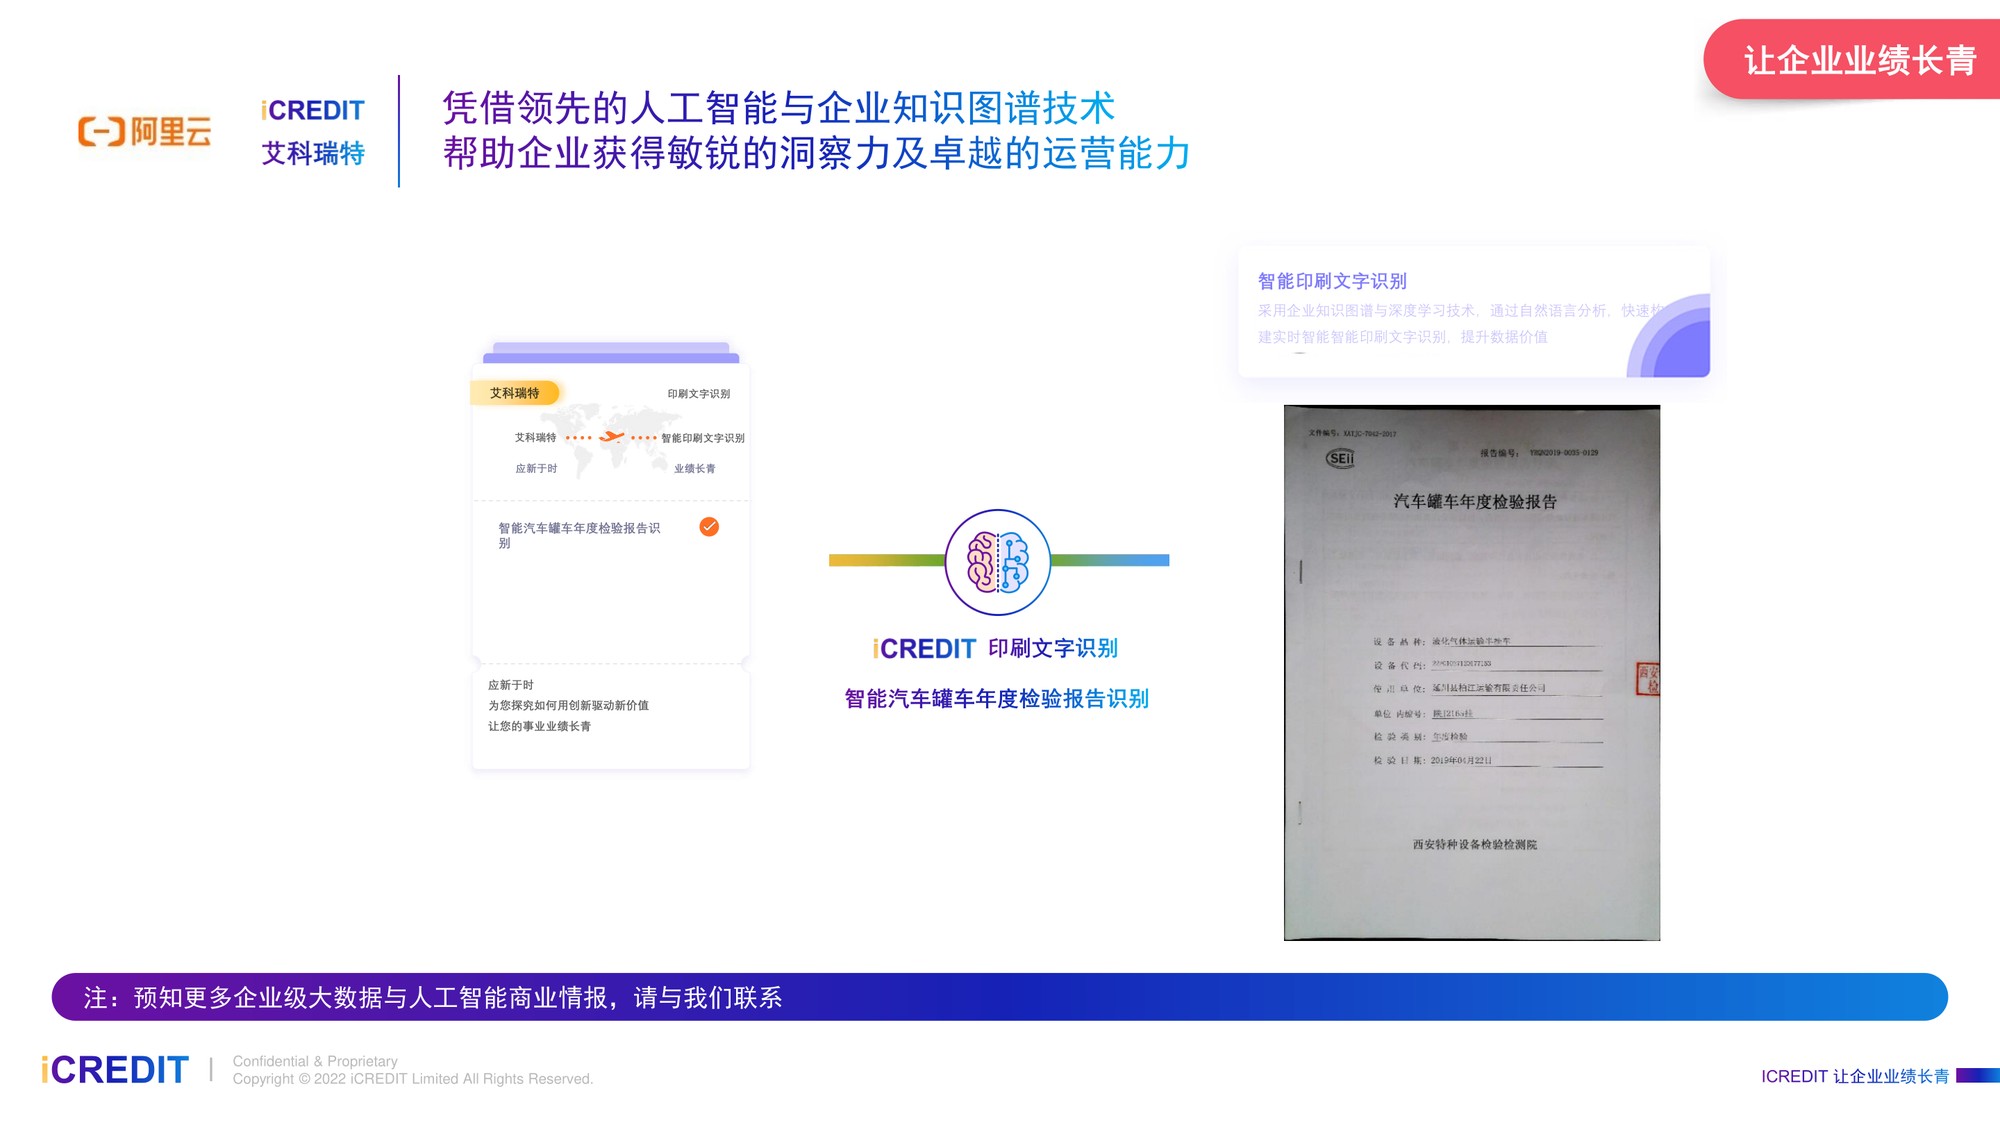This screenshot has height=1125, width=2000.
Task: Click the yellow 艾科瑞特 tag on card
Action: pyautogui.click(x=515, y=393)
